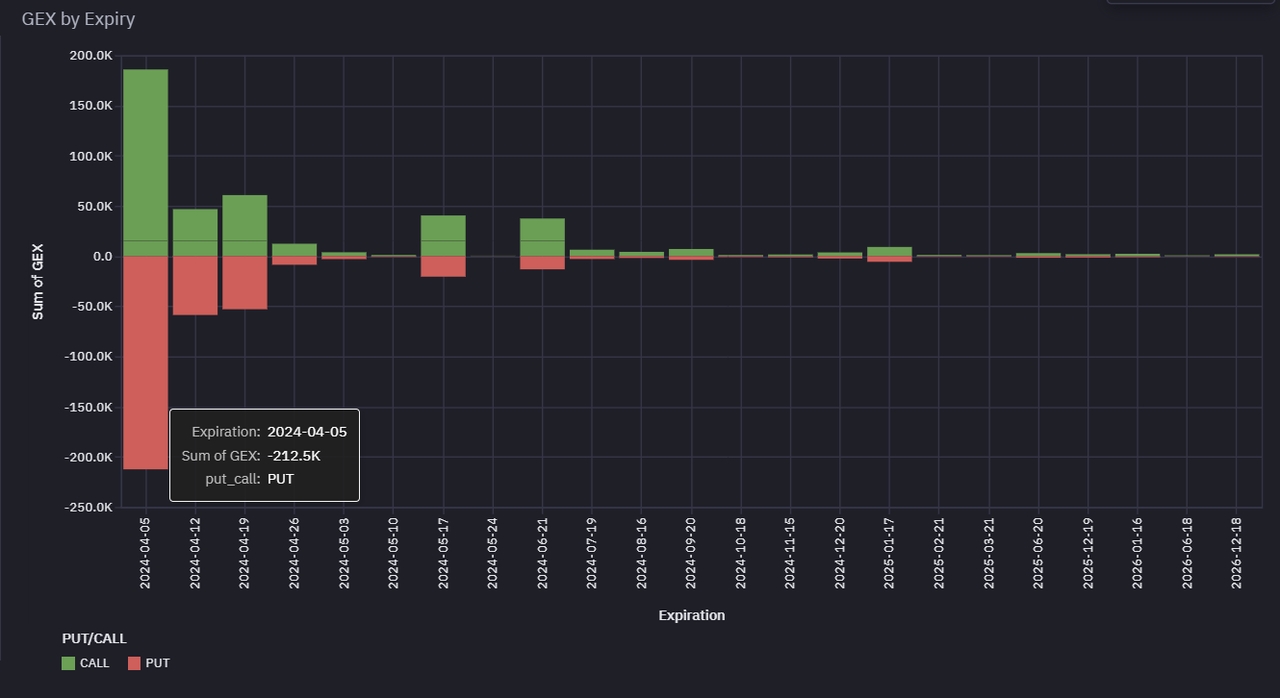The image size is (1280, 698).
Task: Click the red PUT legend color swatch
Action: tap(134, 663)
